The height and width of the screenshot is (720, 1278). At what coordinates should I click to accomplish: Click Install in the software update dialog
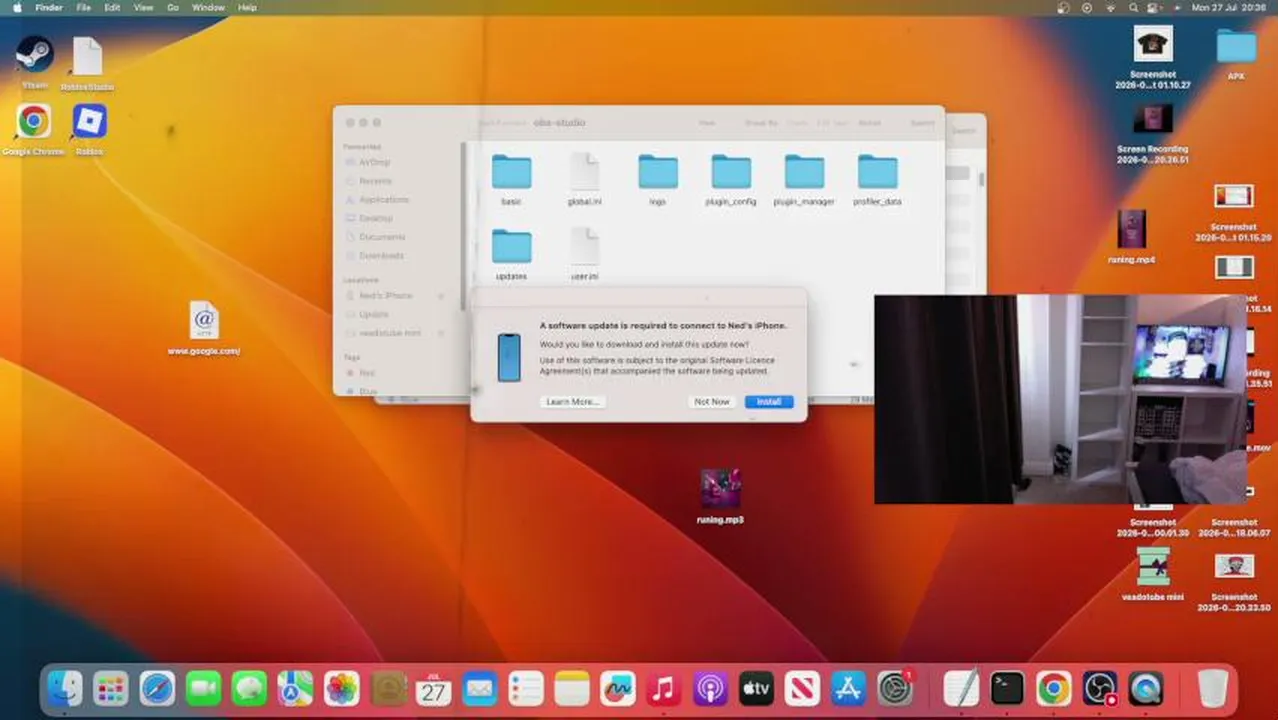(768, 402)
